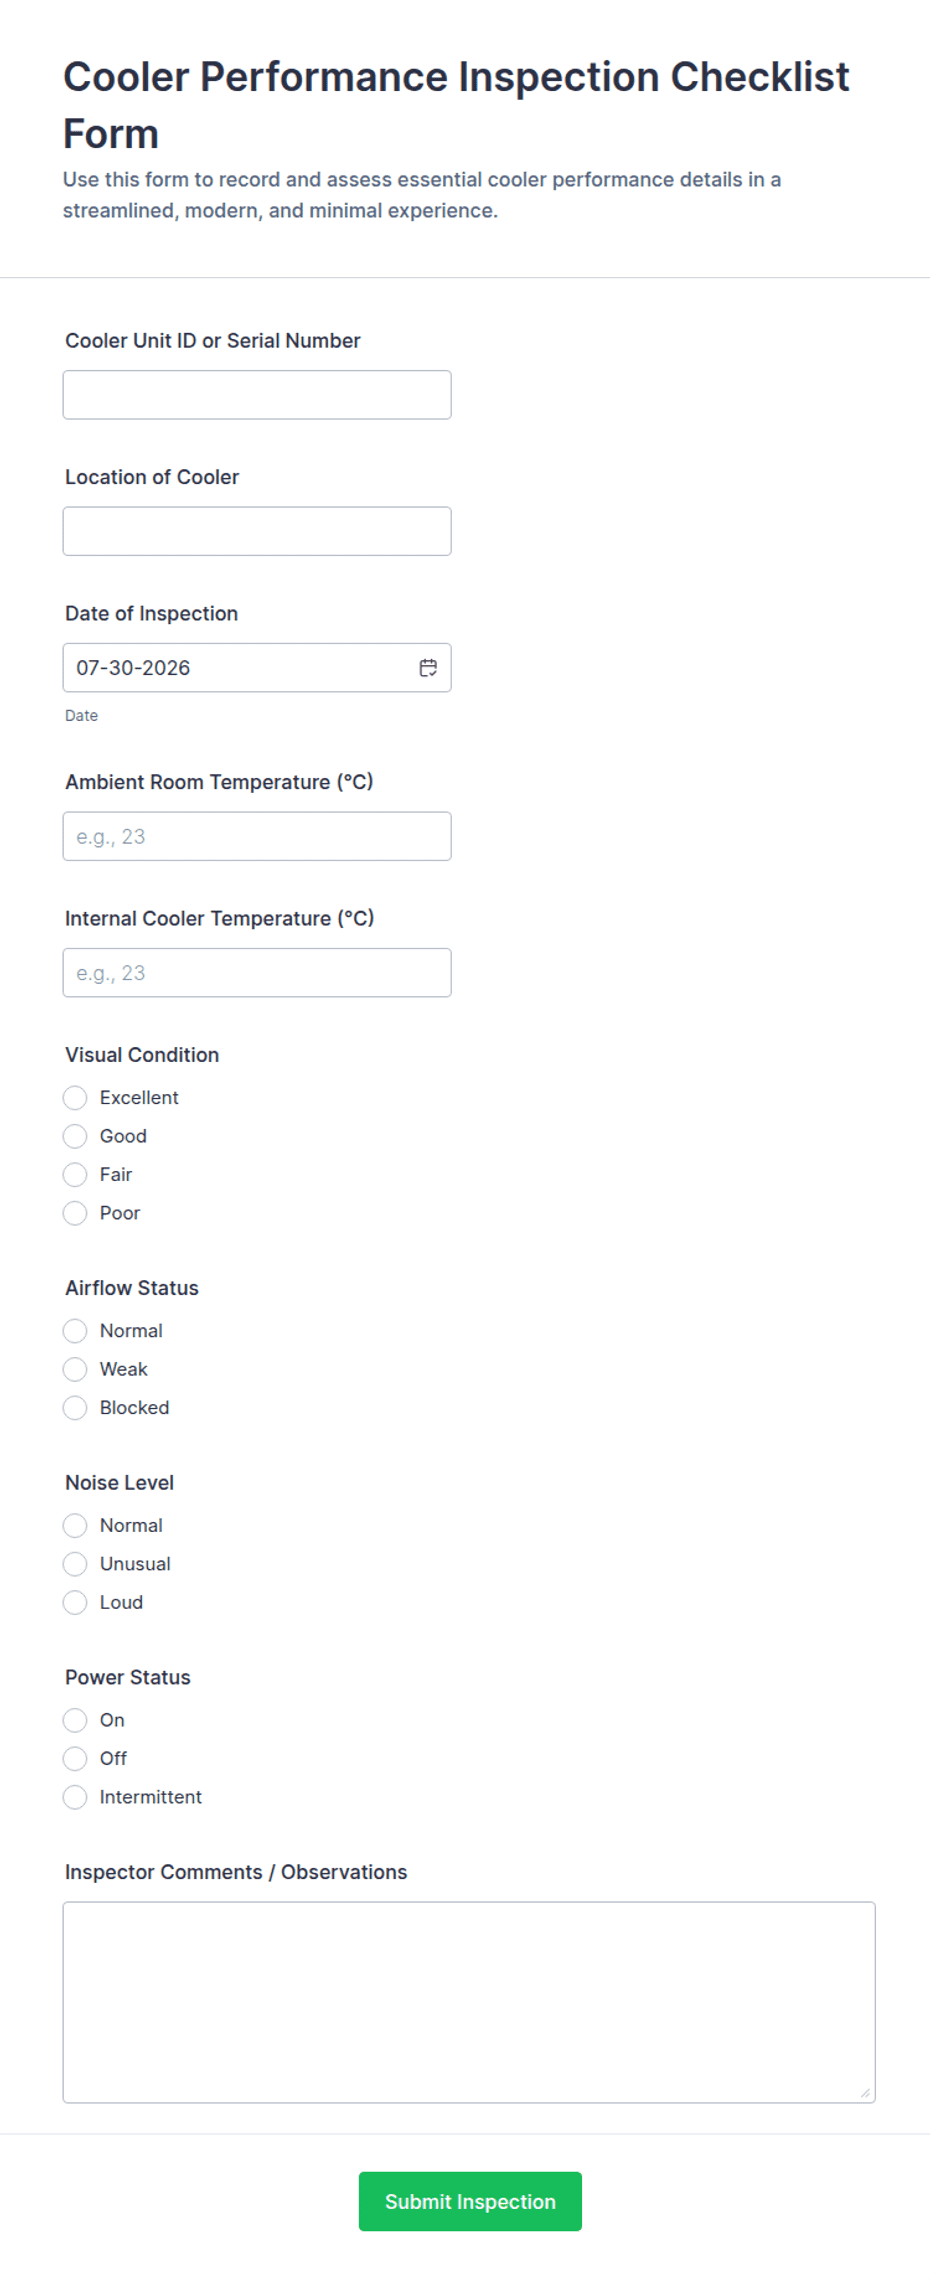Image resolution: width=930 pixels, height=2280 pixels.
Task: Select Blocked airflow option
Action: (75, 1408)
